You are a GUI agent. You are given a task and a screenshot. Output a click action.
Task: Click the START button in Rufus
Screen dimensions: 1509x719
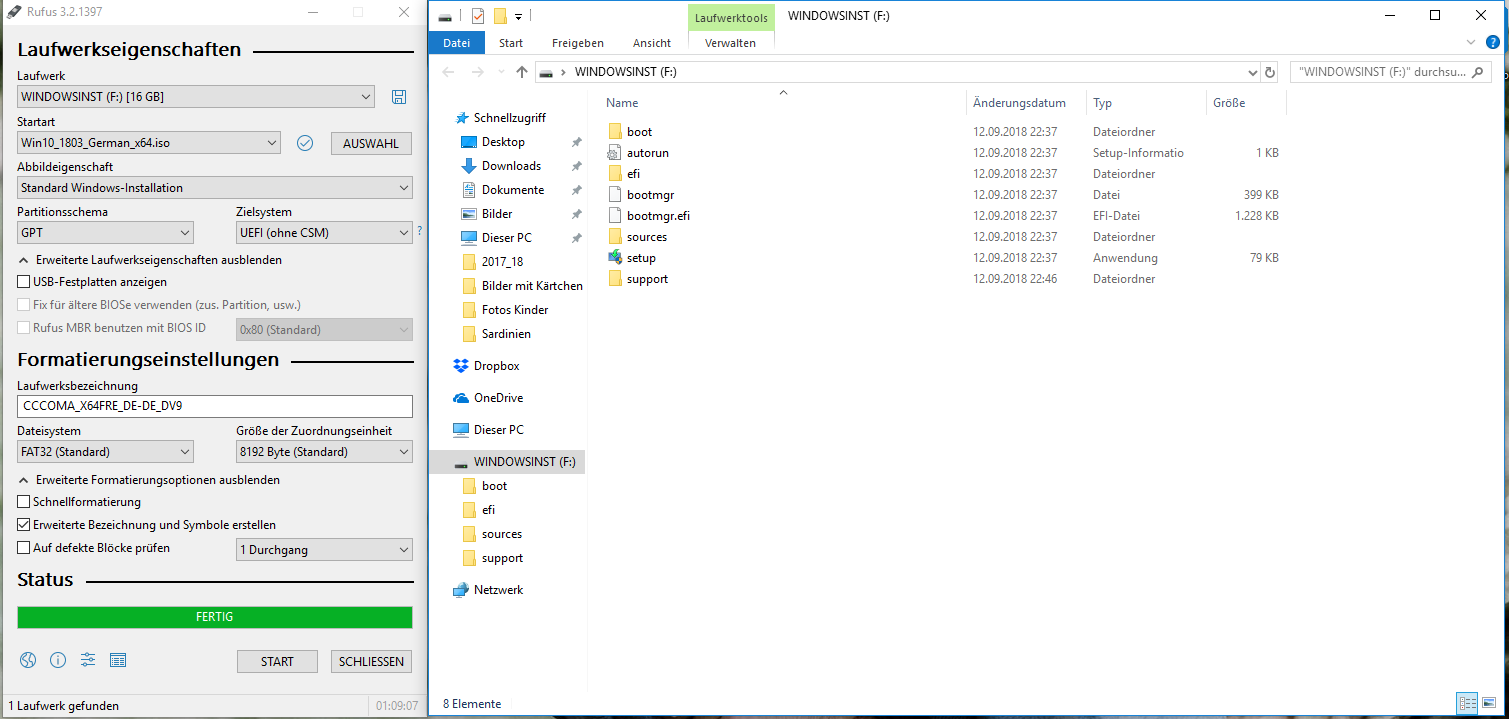coord(277,661)
